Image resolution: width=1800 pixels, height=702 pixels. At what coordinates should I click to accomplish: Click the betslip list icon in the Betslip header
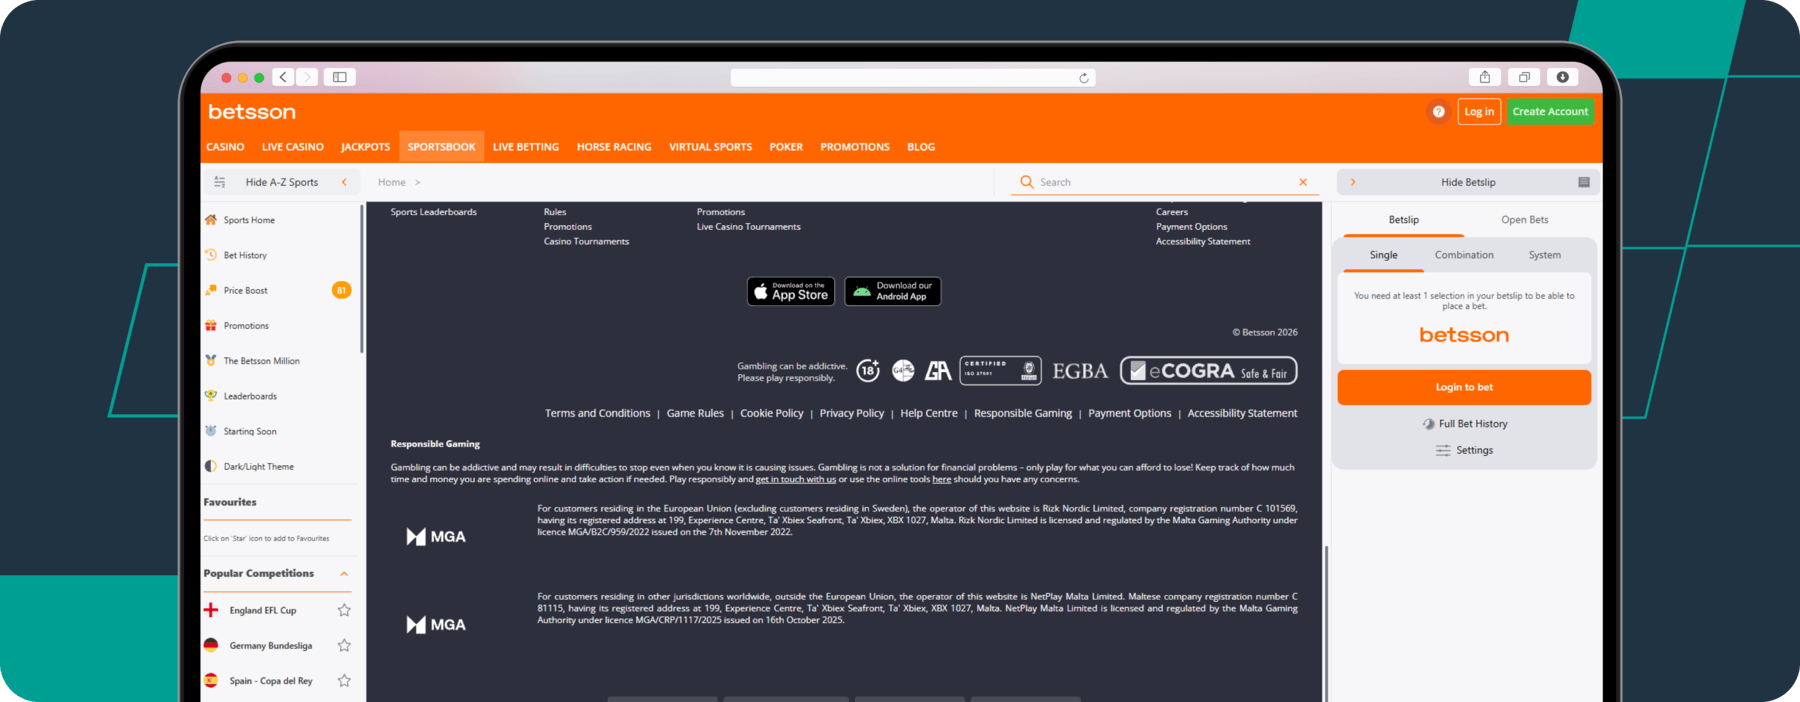1584,182
